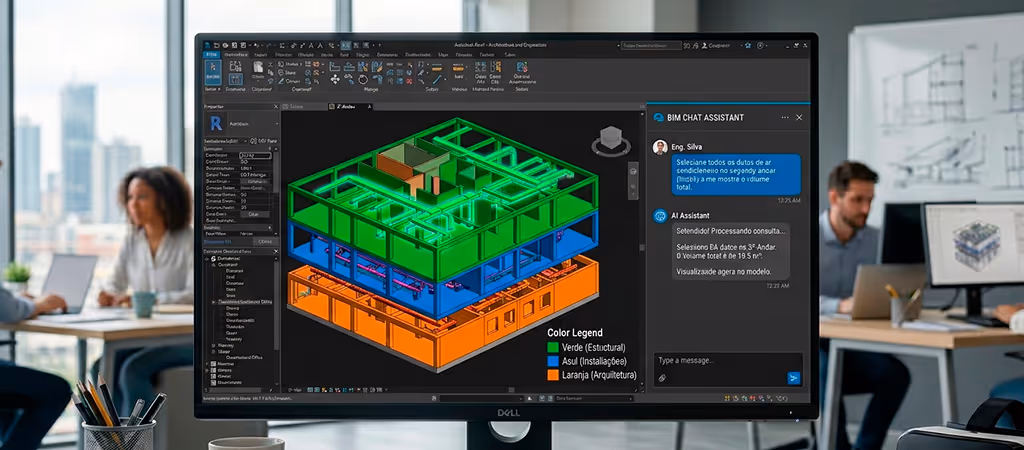This screenshot has height=450, width=1024.
Task: Select the highlighted row in the browser tree
Action: (x=242, y=302)
